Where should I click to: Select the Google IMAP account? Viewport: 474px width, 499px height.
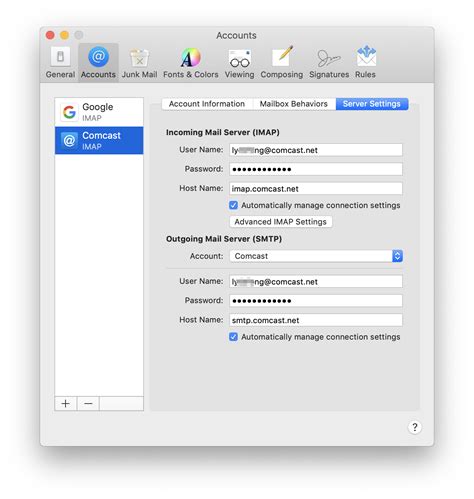[99, 112]
